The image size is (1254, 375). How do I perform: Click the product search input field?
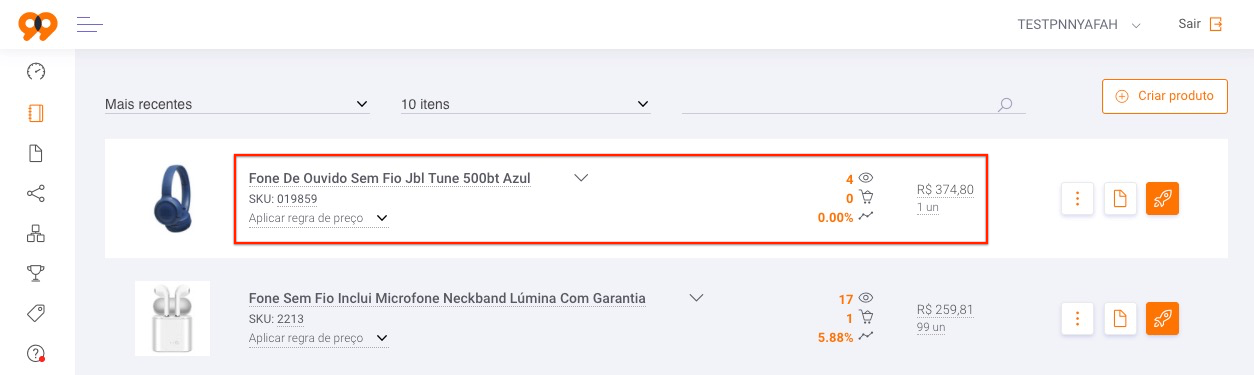[853, 104]
